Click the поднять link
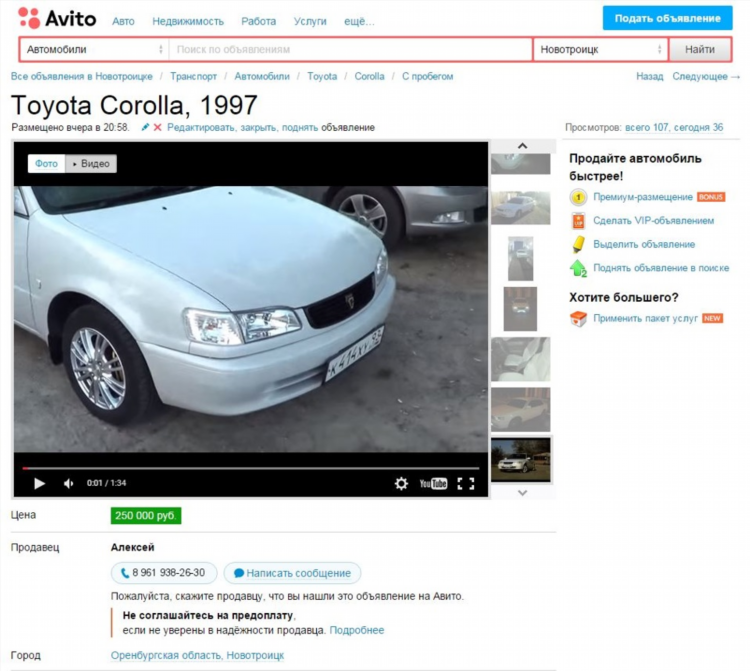Image resolution: width=750 pixels, height=671 pixels. pyautogui.click(x=300, y=128)
